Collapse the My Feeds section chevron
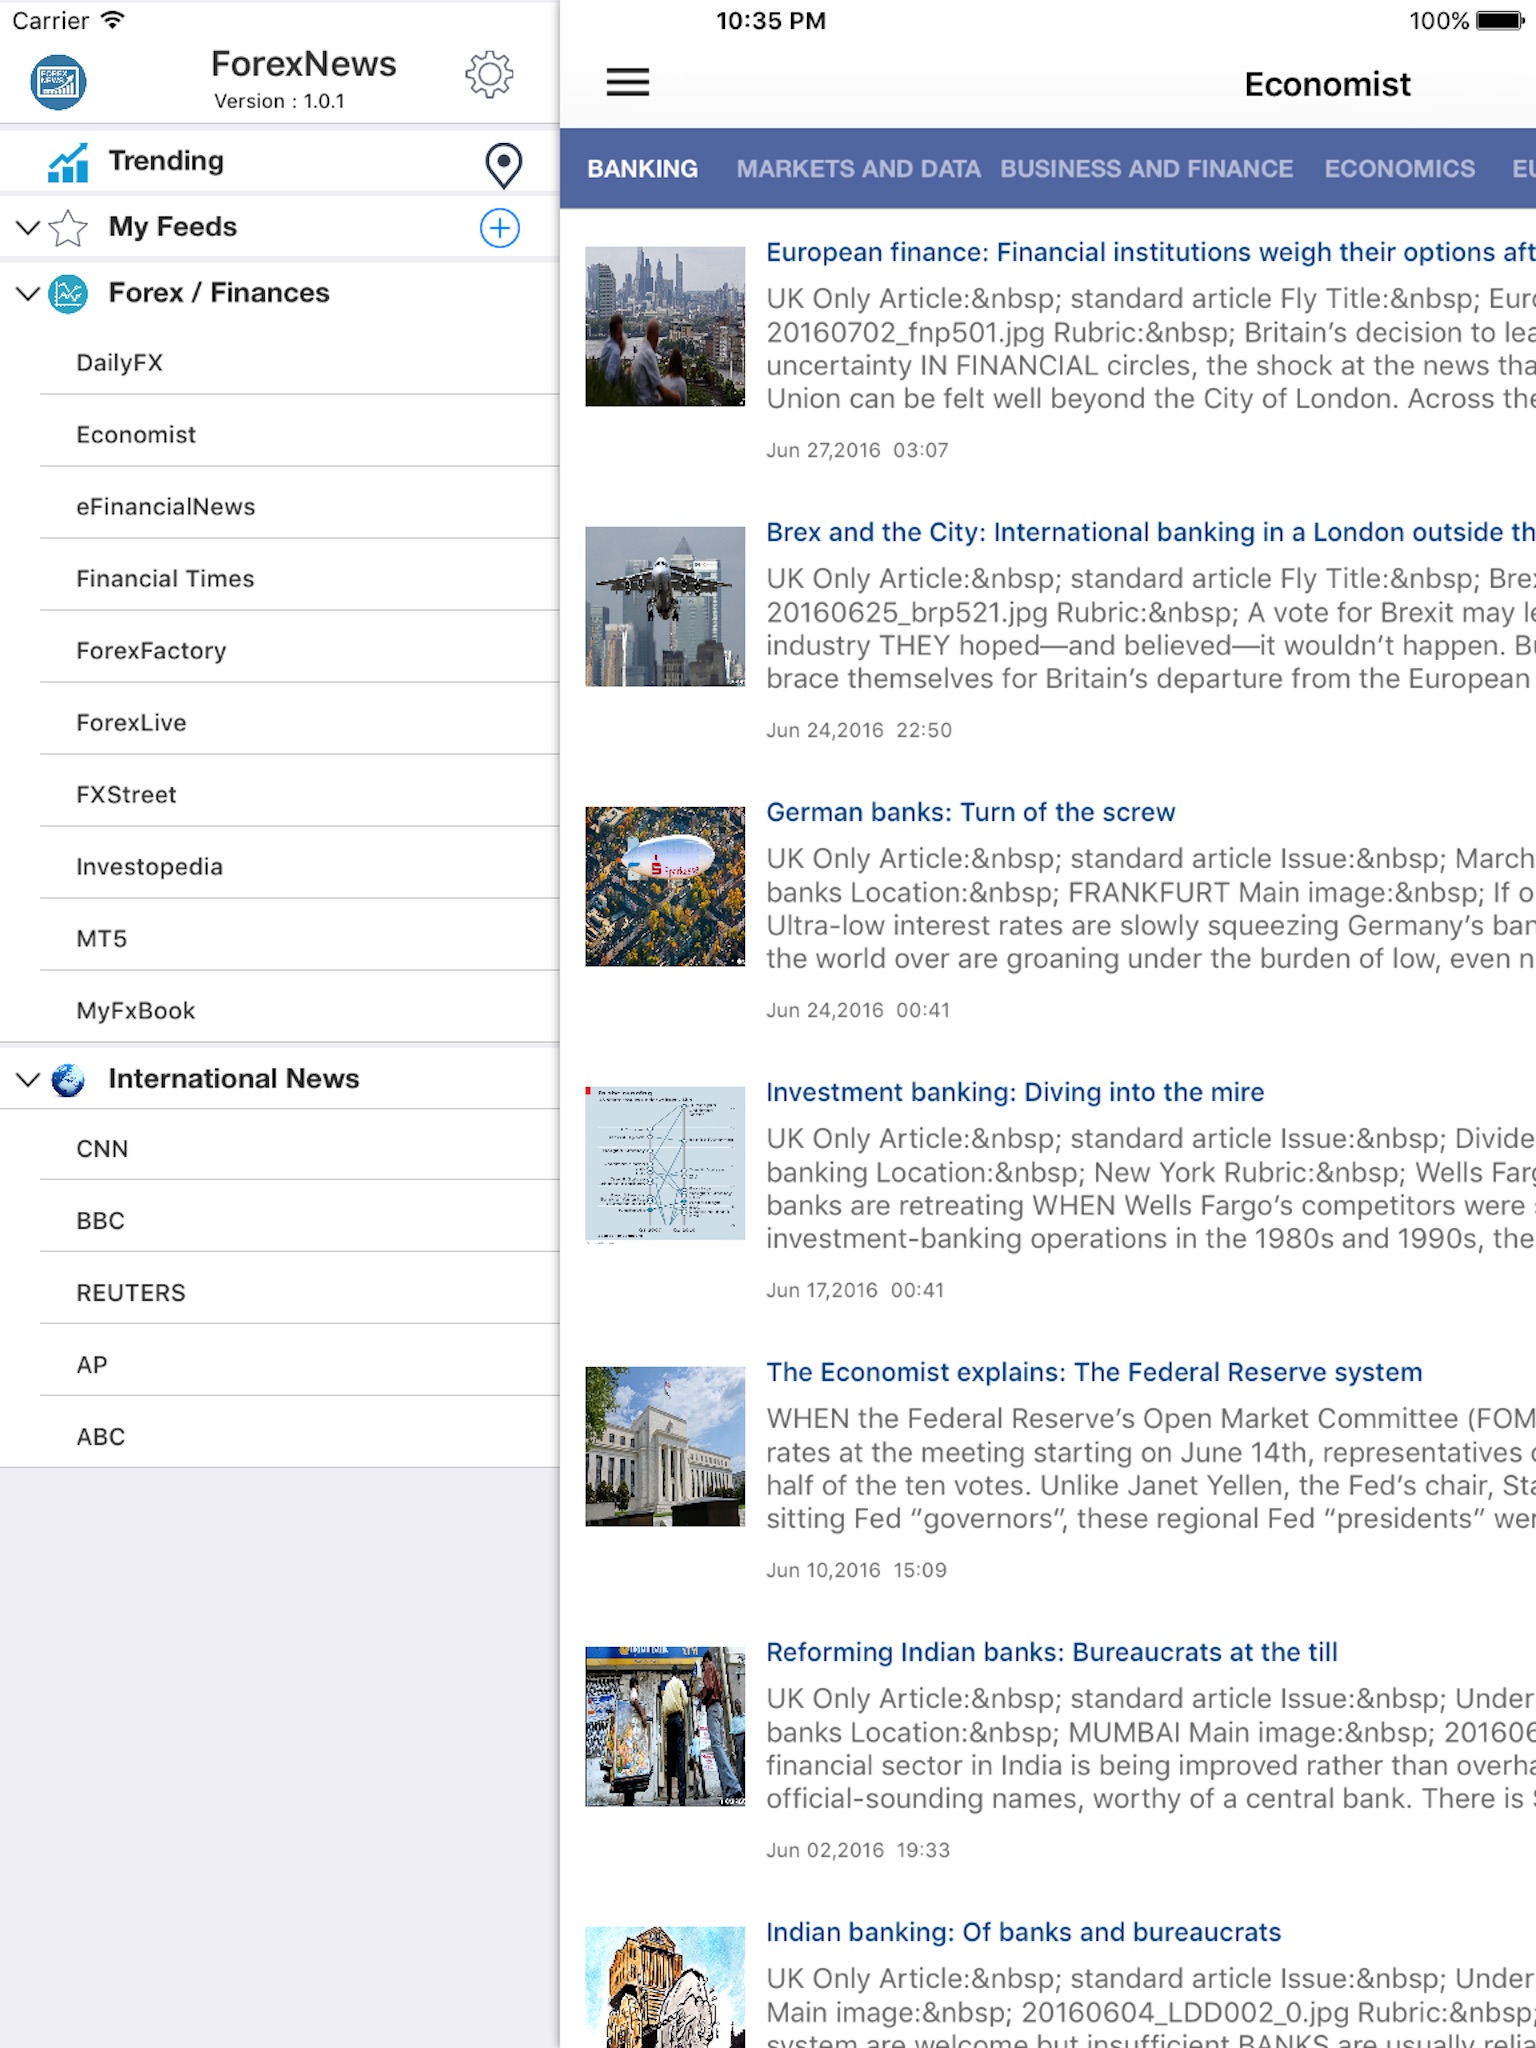The image size is (1536, 2048). pyautogui.click(x=28, y=228)
